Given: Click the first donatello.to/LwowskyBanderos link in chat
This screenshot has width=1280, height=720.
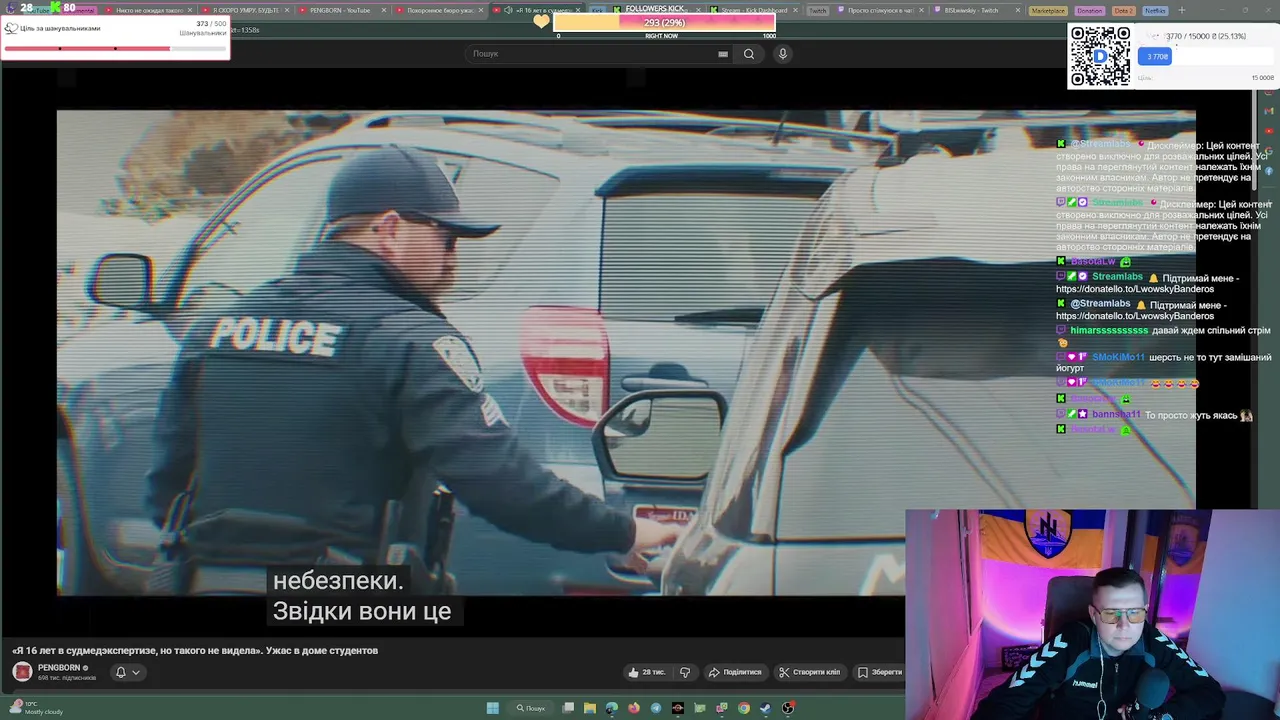Looking at the screenshot, I should coord(1135,289).
